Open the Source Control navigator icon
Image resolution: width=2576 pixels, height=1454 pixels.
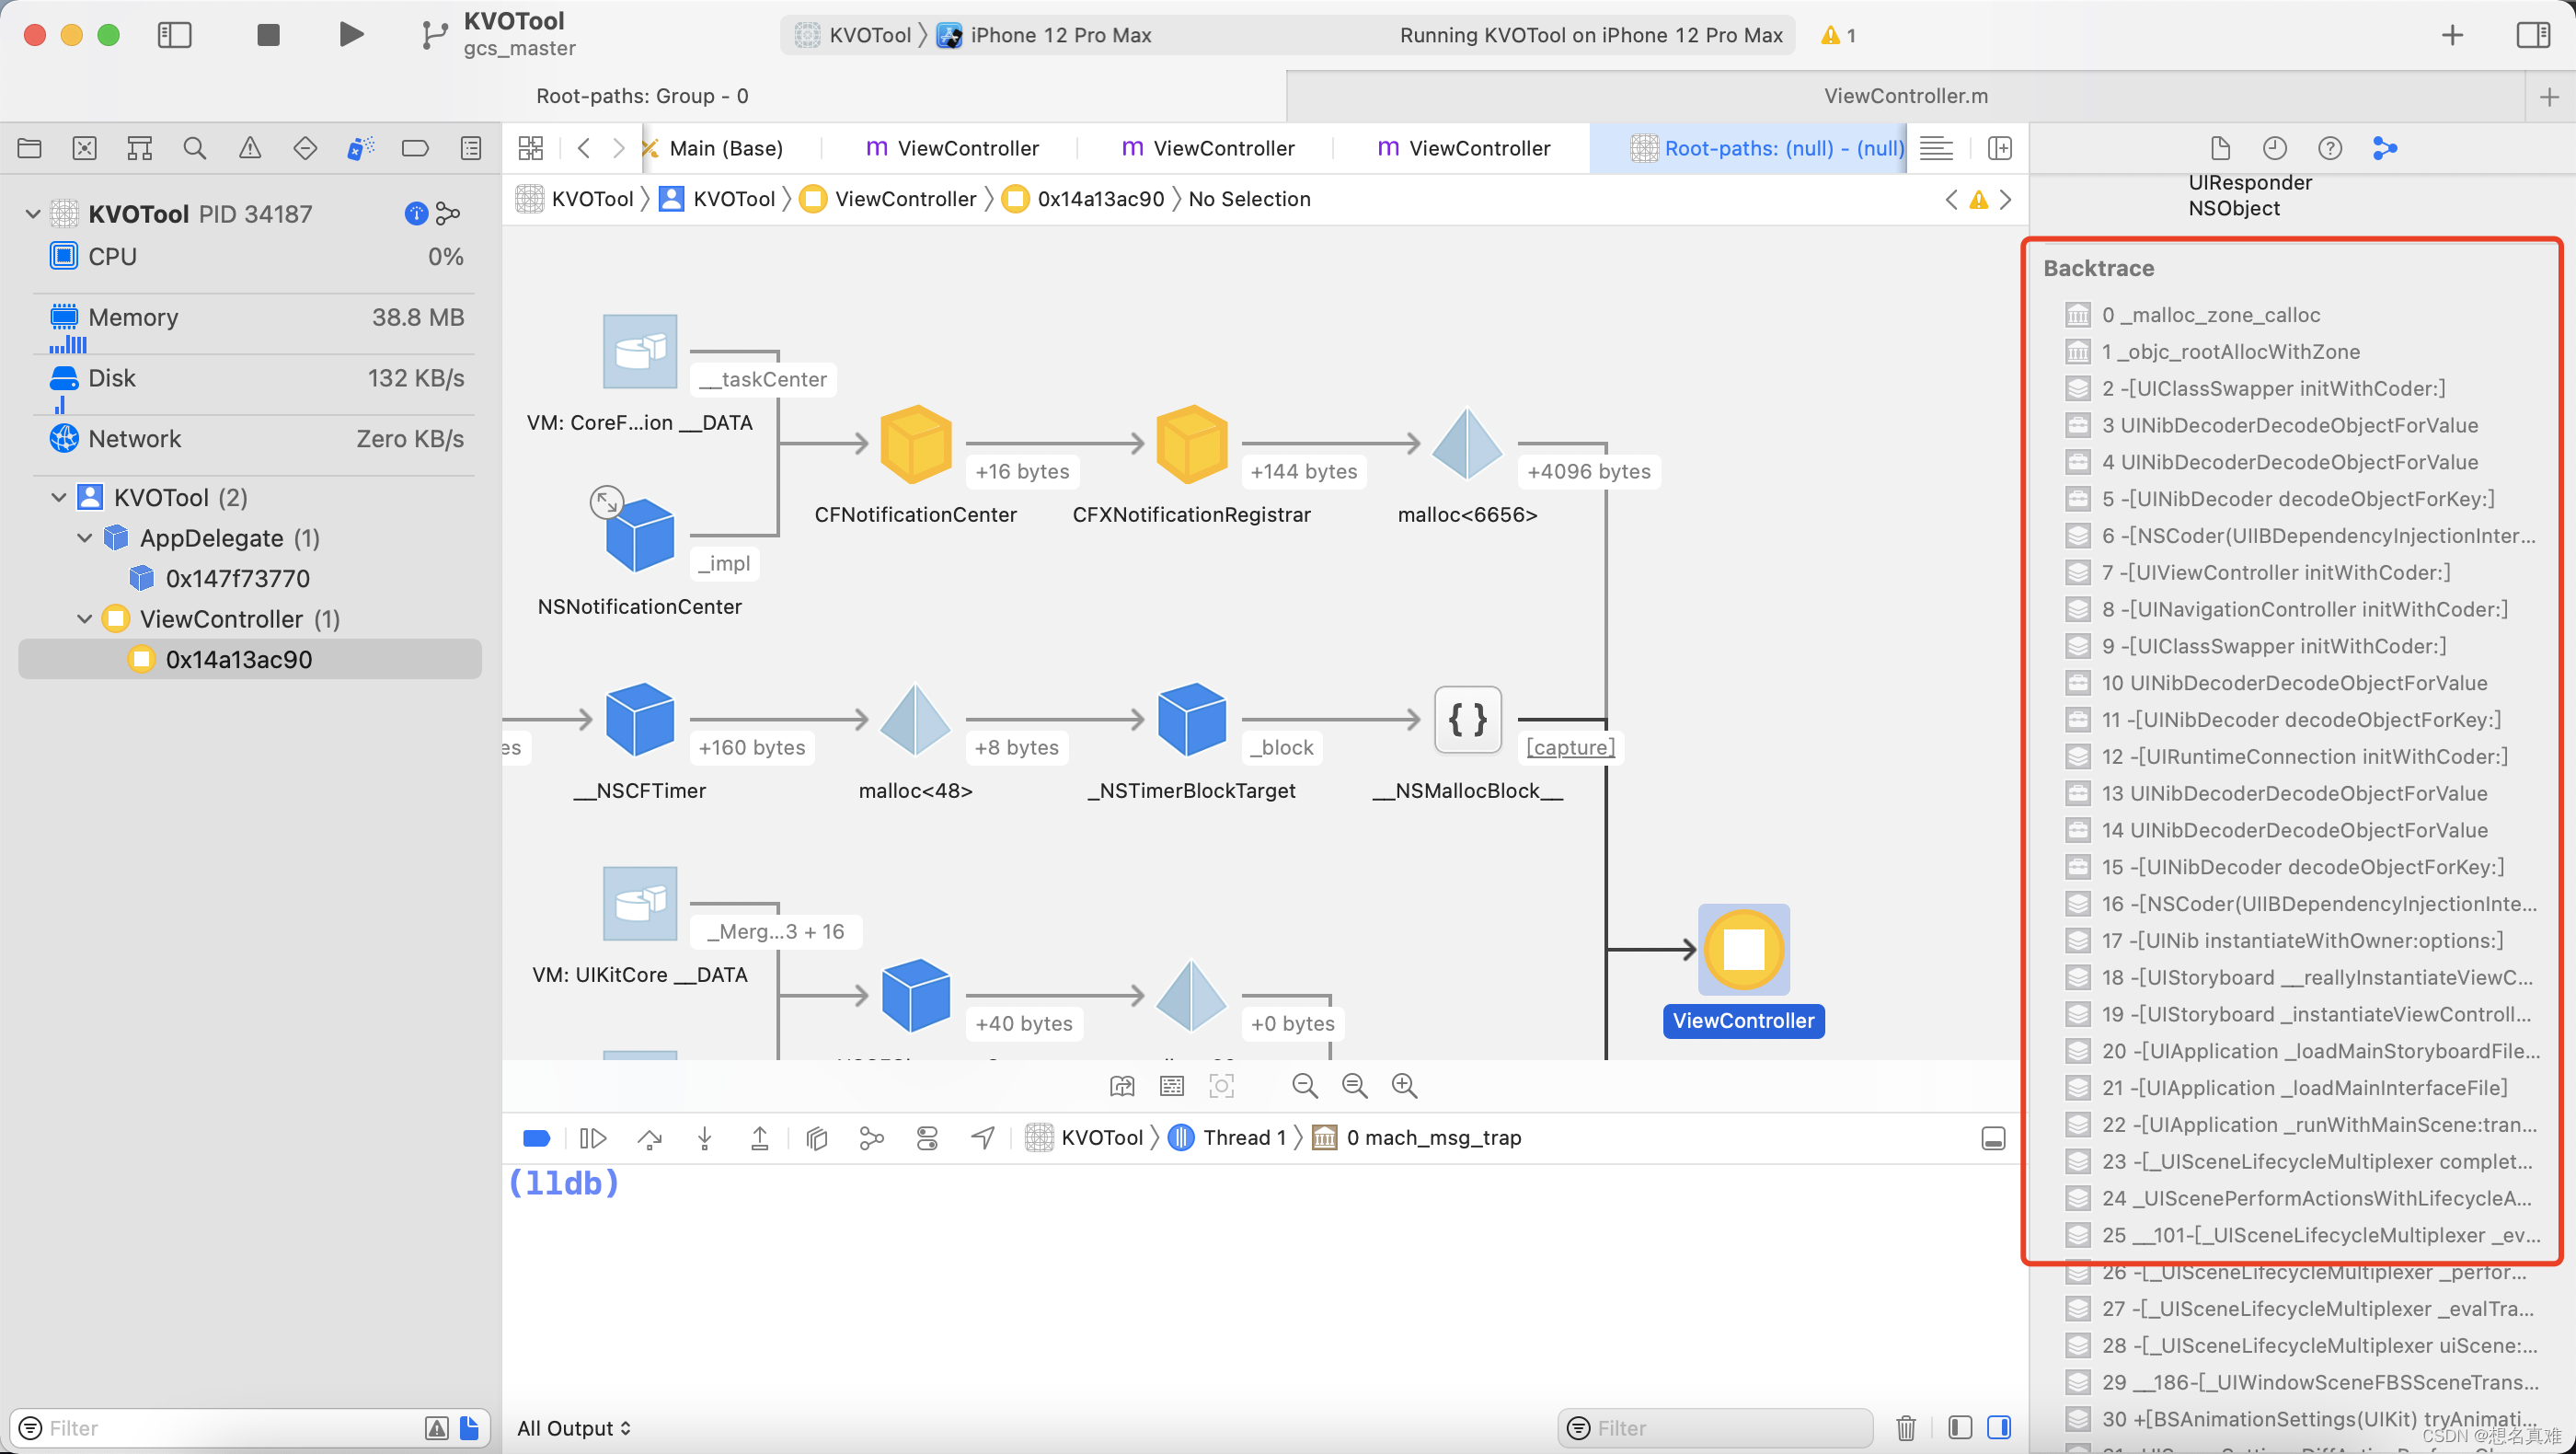[85, 149]
